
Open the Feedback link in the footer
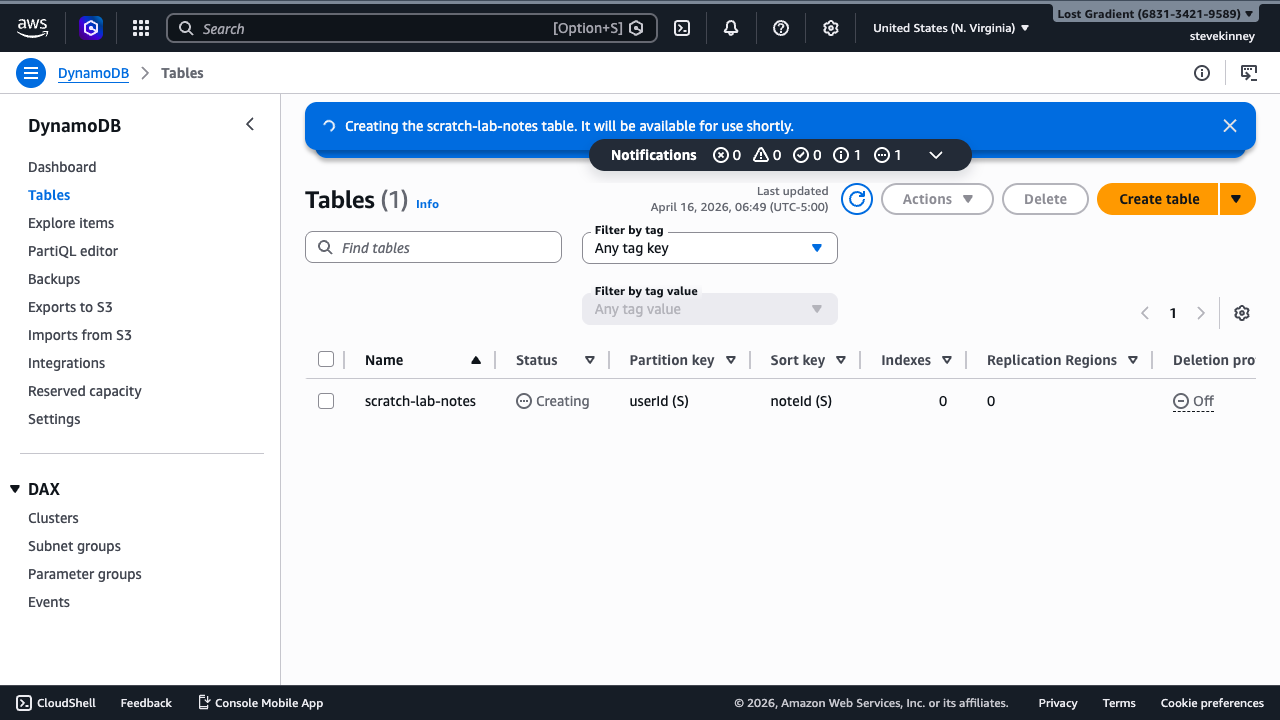coord(146,703)
